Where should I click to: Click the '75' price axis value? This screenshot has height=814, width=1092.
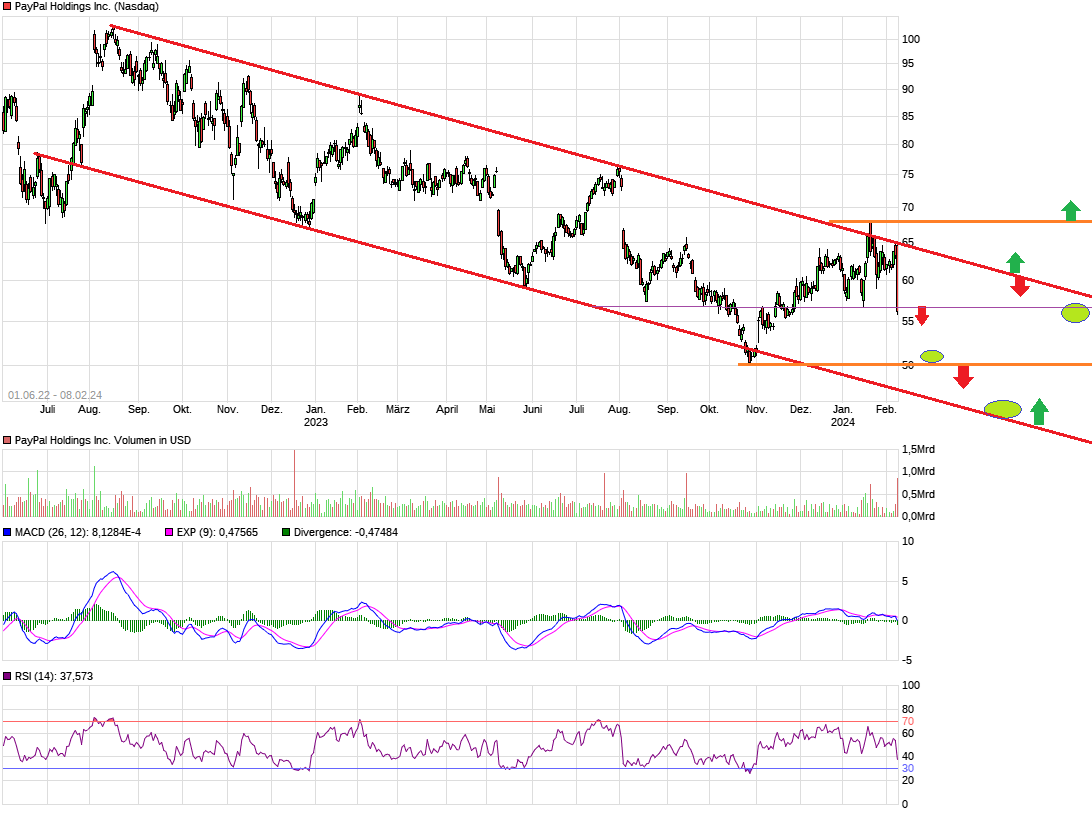907,175
